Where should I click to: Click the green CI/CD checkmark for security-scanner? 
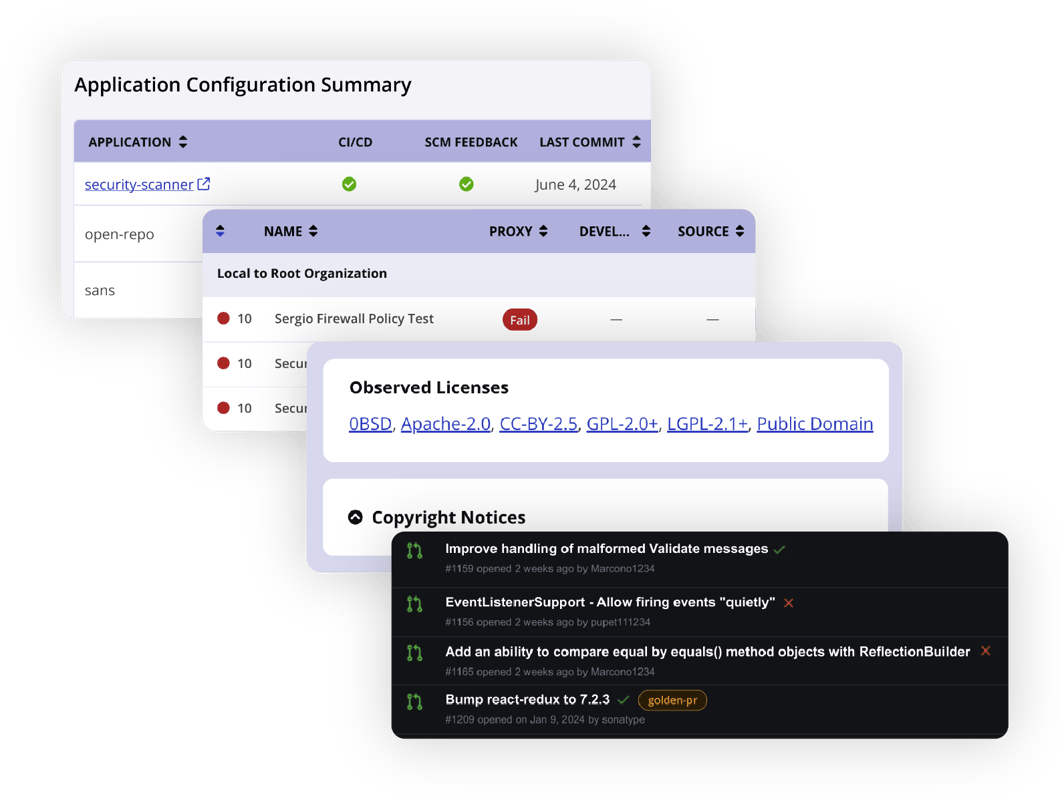[349, 184]
